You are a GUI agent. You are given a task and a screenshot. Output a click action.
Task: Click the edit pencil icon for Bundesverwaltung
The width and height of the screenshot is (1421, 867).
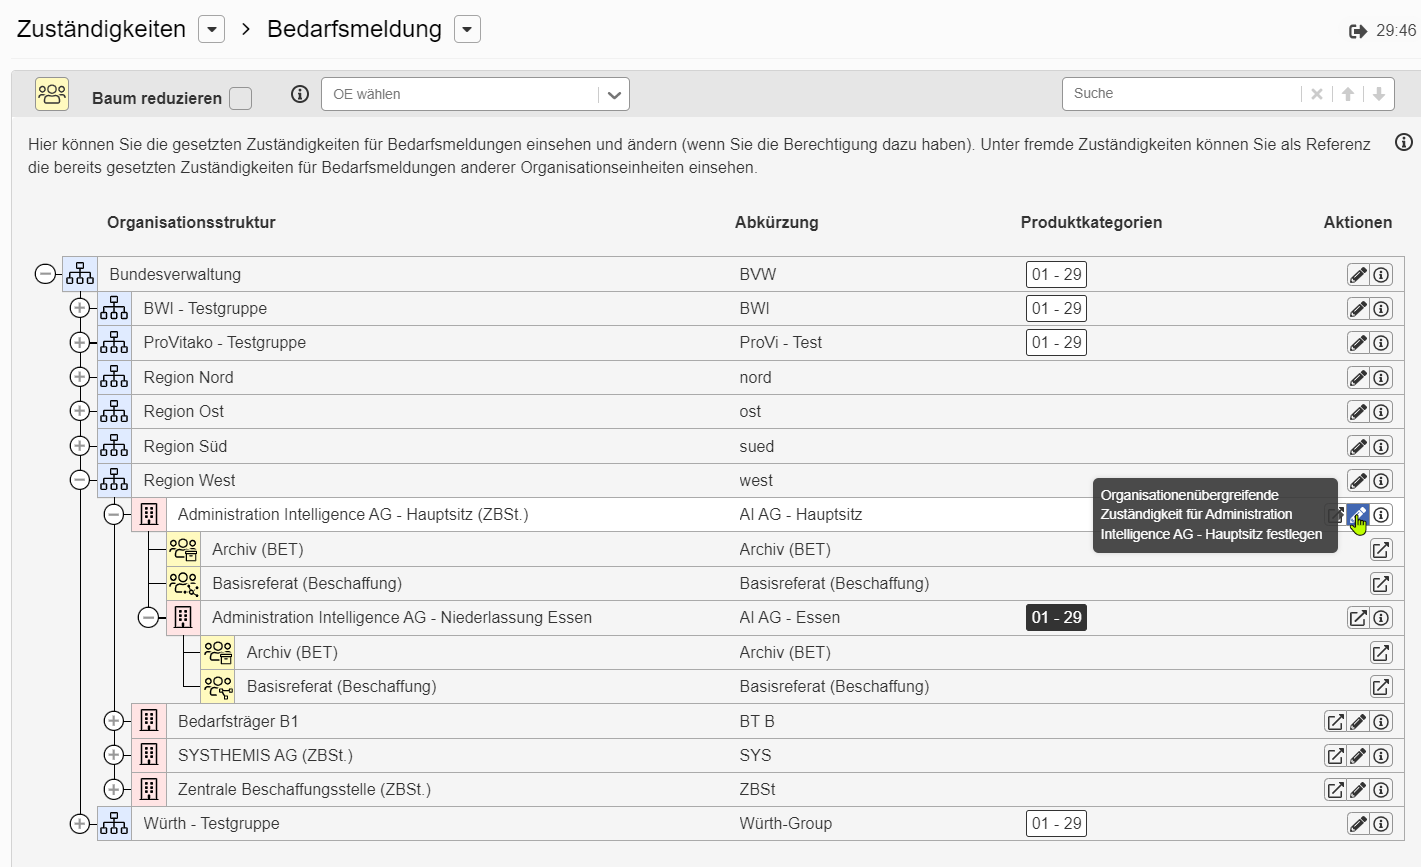(x=1357, y=274)
